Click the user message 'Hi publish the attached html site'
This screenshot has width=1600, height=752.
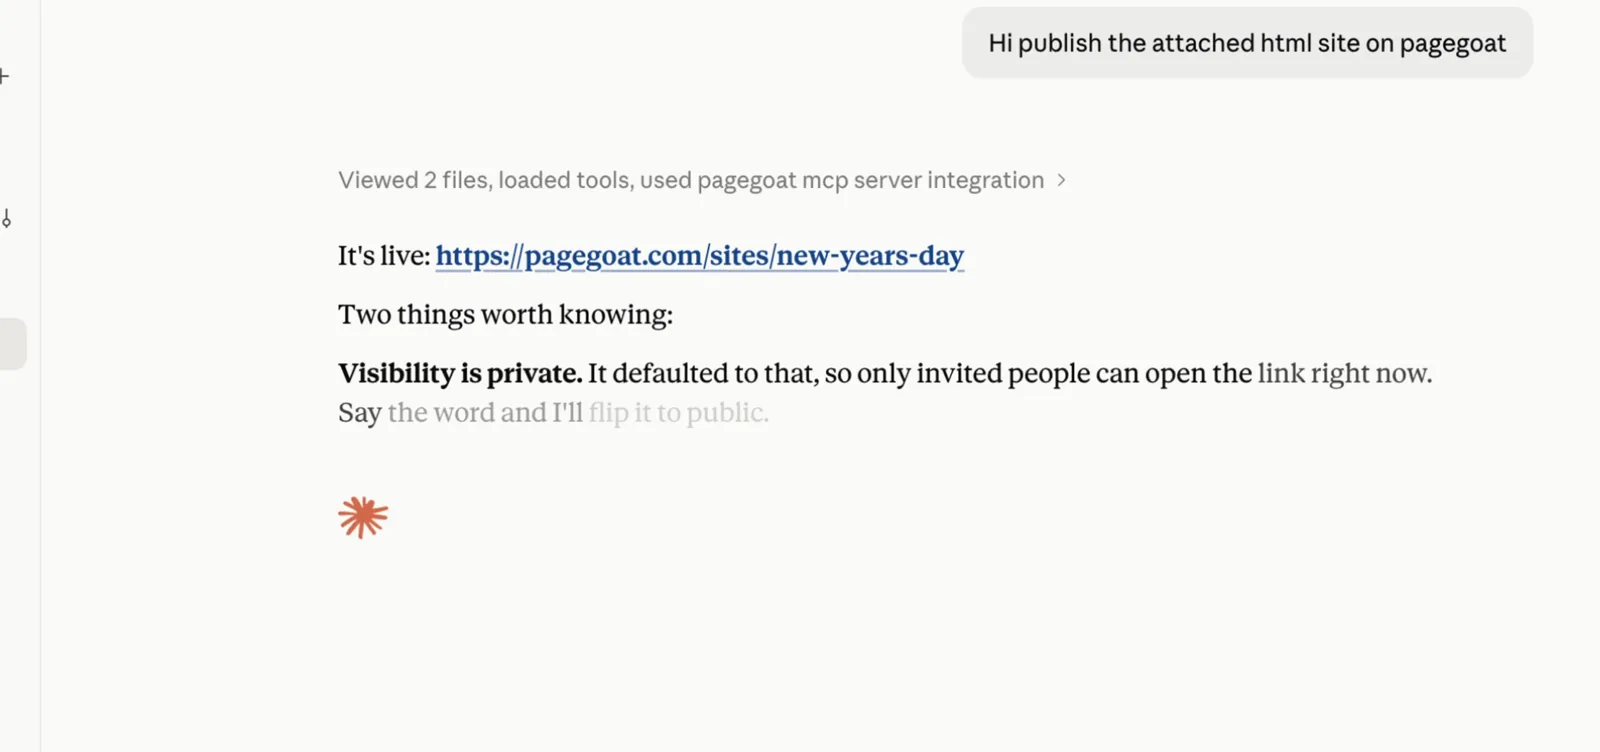click(1247, 43)
